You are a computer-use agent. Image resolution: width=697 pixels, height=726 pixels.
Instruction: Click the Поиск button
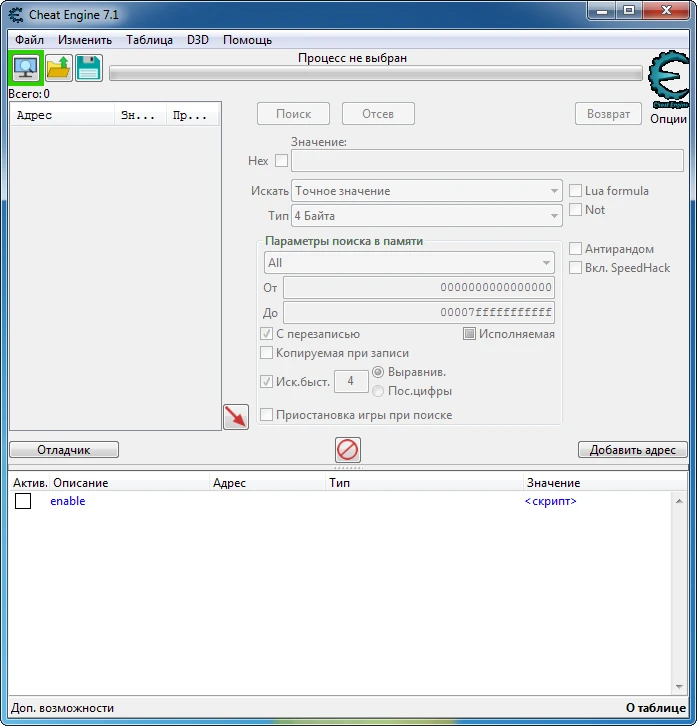click(x=294, y=114)
